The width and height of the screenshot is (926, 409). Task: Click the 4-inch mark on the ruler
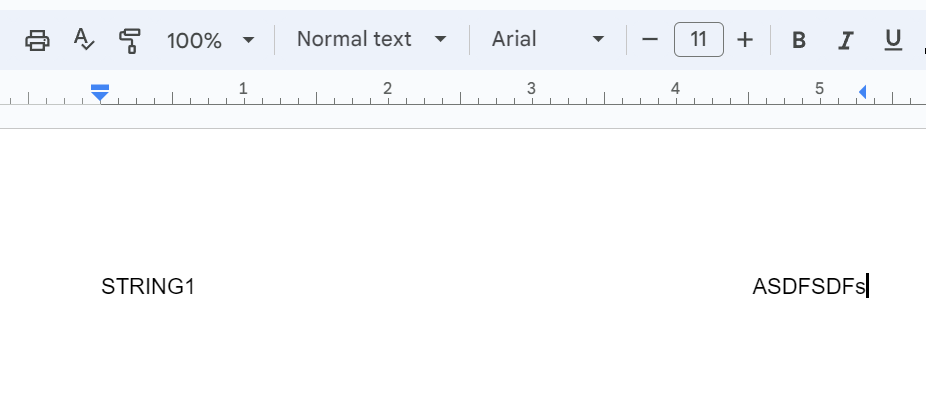click(675, 89)
